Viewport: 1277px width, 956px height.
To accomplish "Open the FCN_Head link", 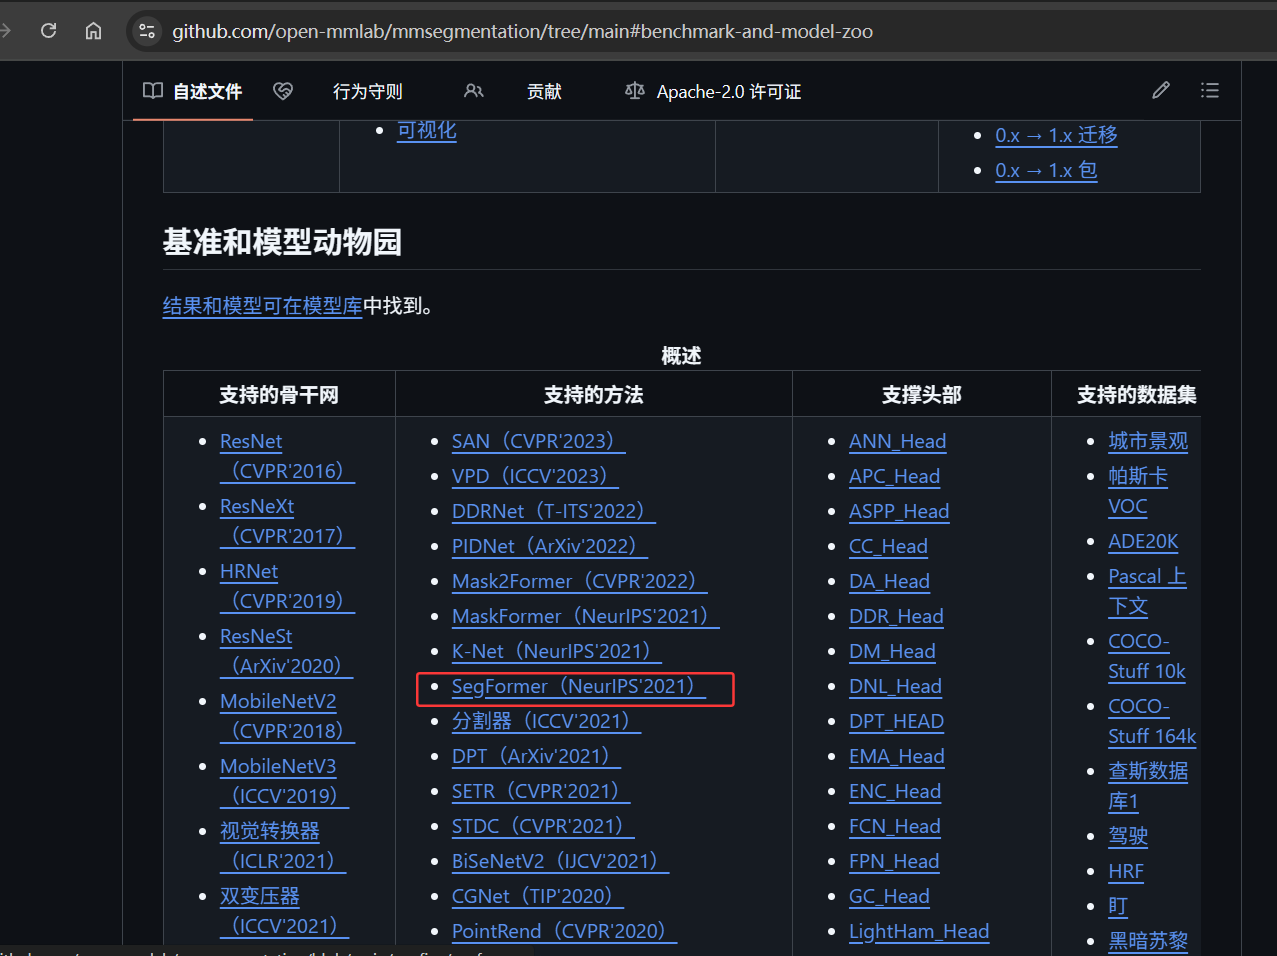I will pyautogui.click(x=894, y=826).
